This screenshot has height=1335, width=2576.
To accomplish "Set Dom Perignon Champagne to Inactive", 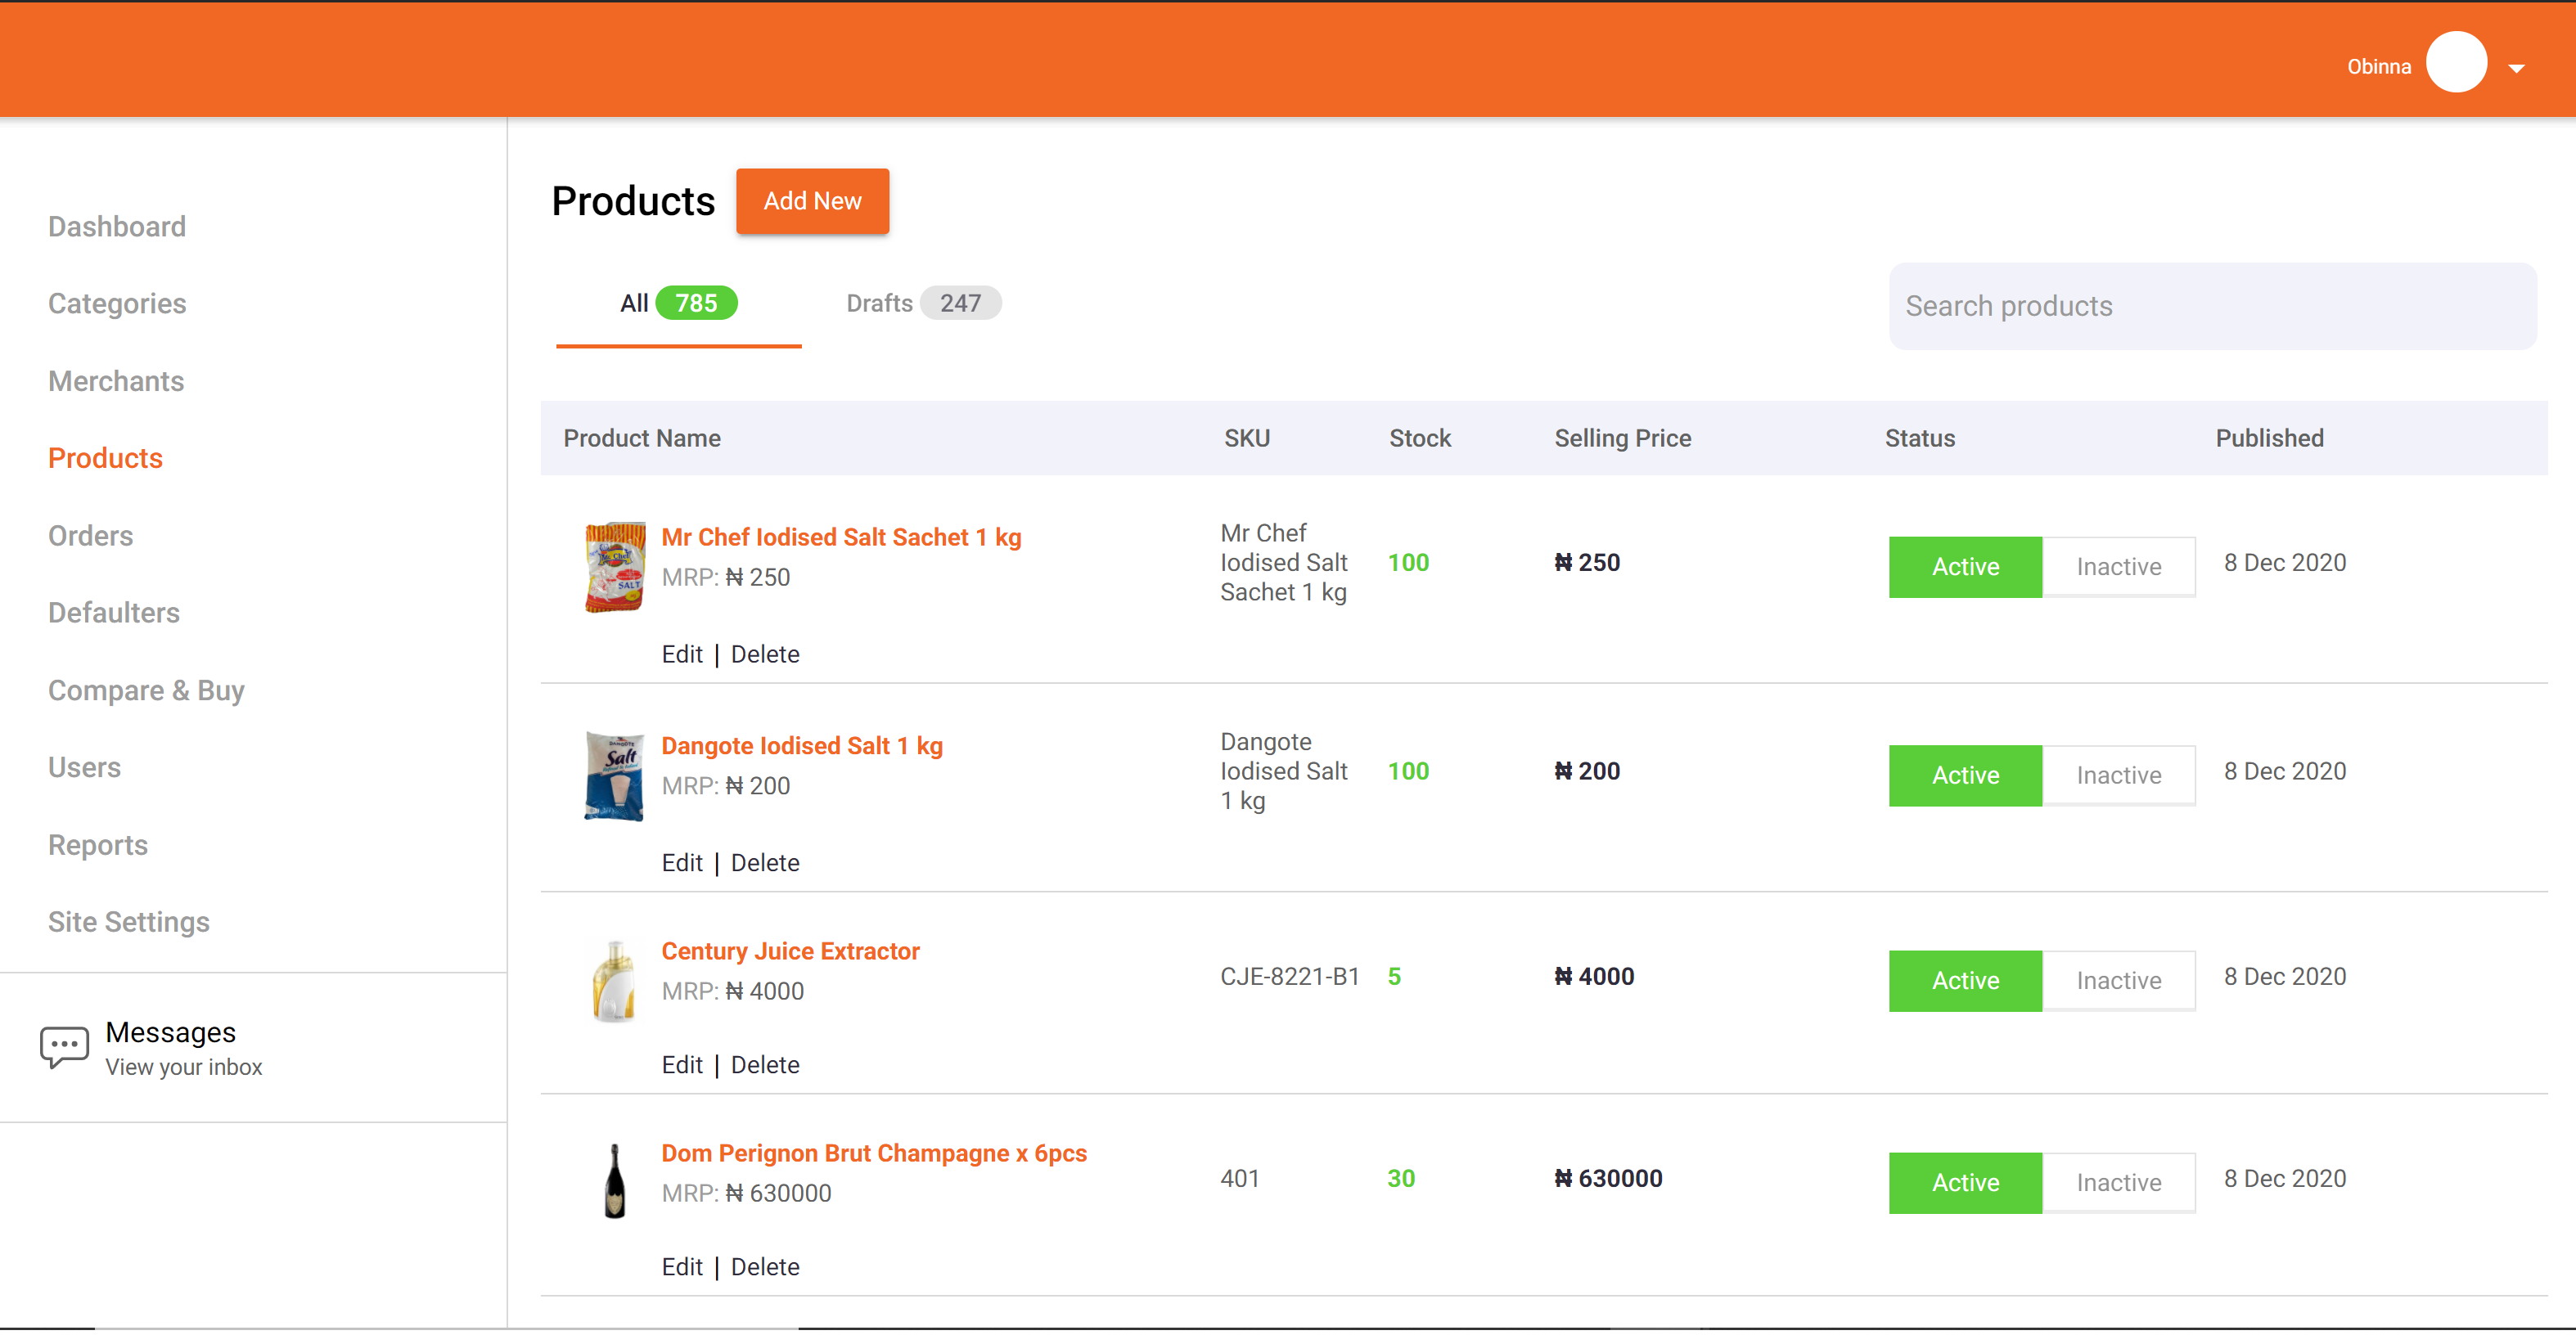I will pyautogui.click(x=2118, y=1183).
